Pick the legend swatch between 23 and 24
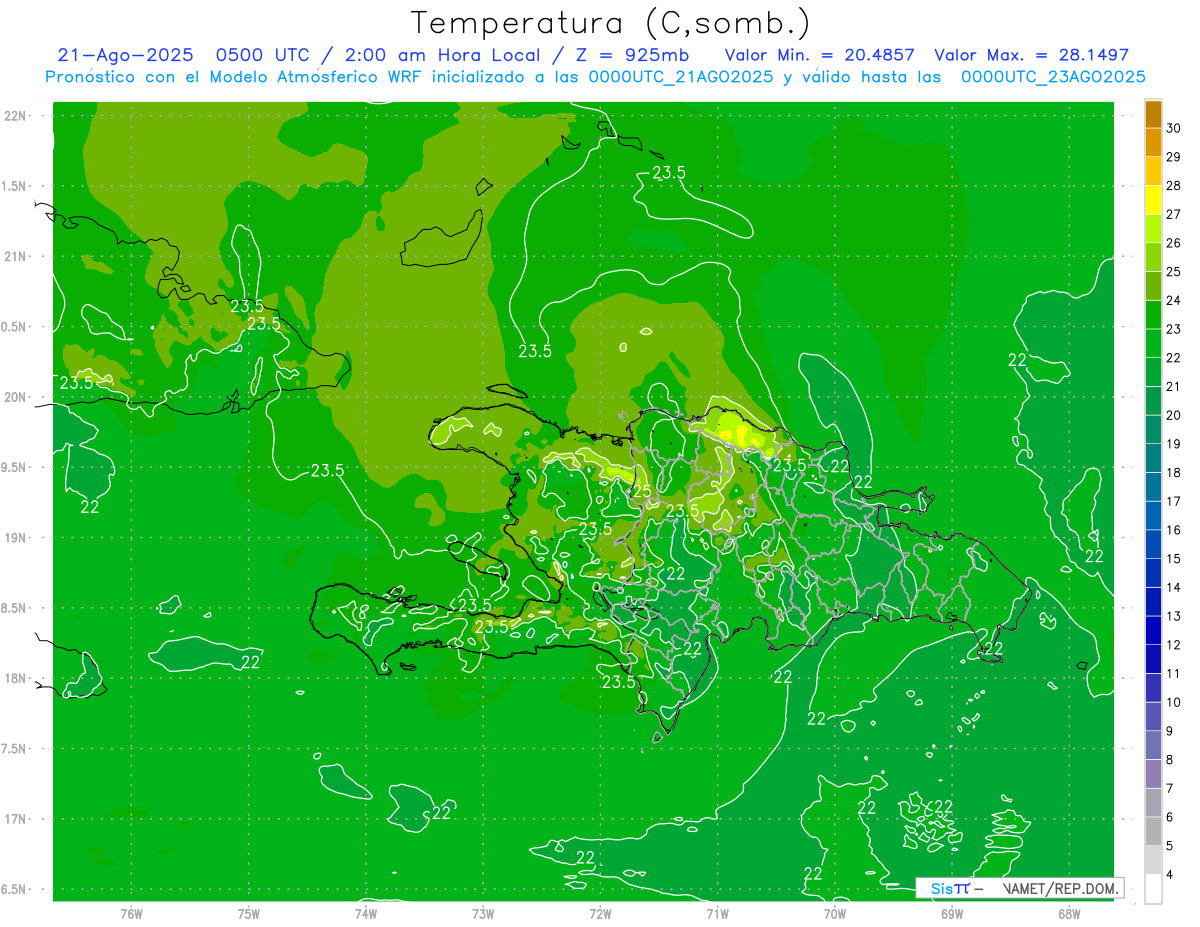 click(x=1153, y=315)
